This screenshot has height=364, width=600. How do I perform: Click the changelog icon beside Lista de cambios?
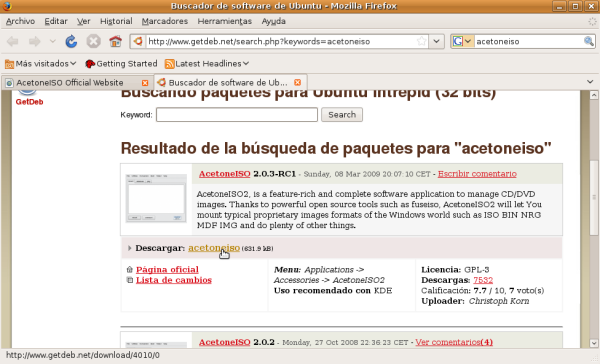point(130,280)
